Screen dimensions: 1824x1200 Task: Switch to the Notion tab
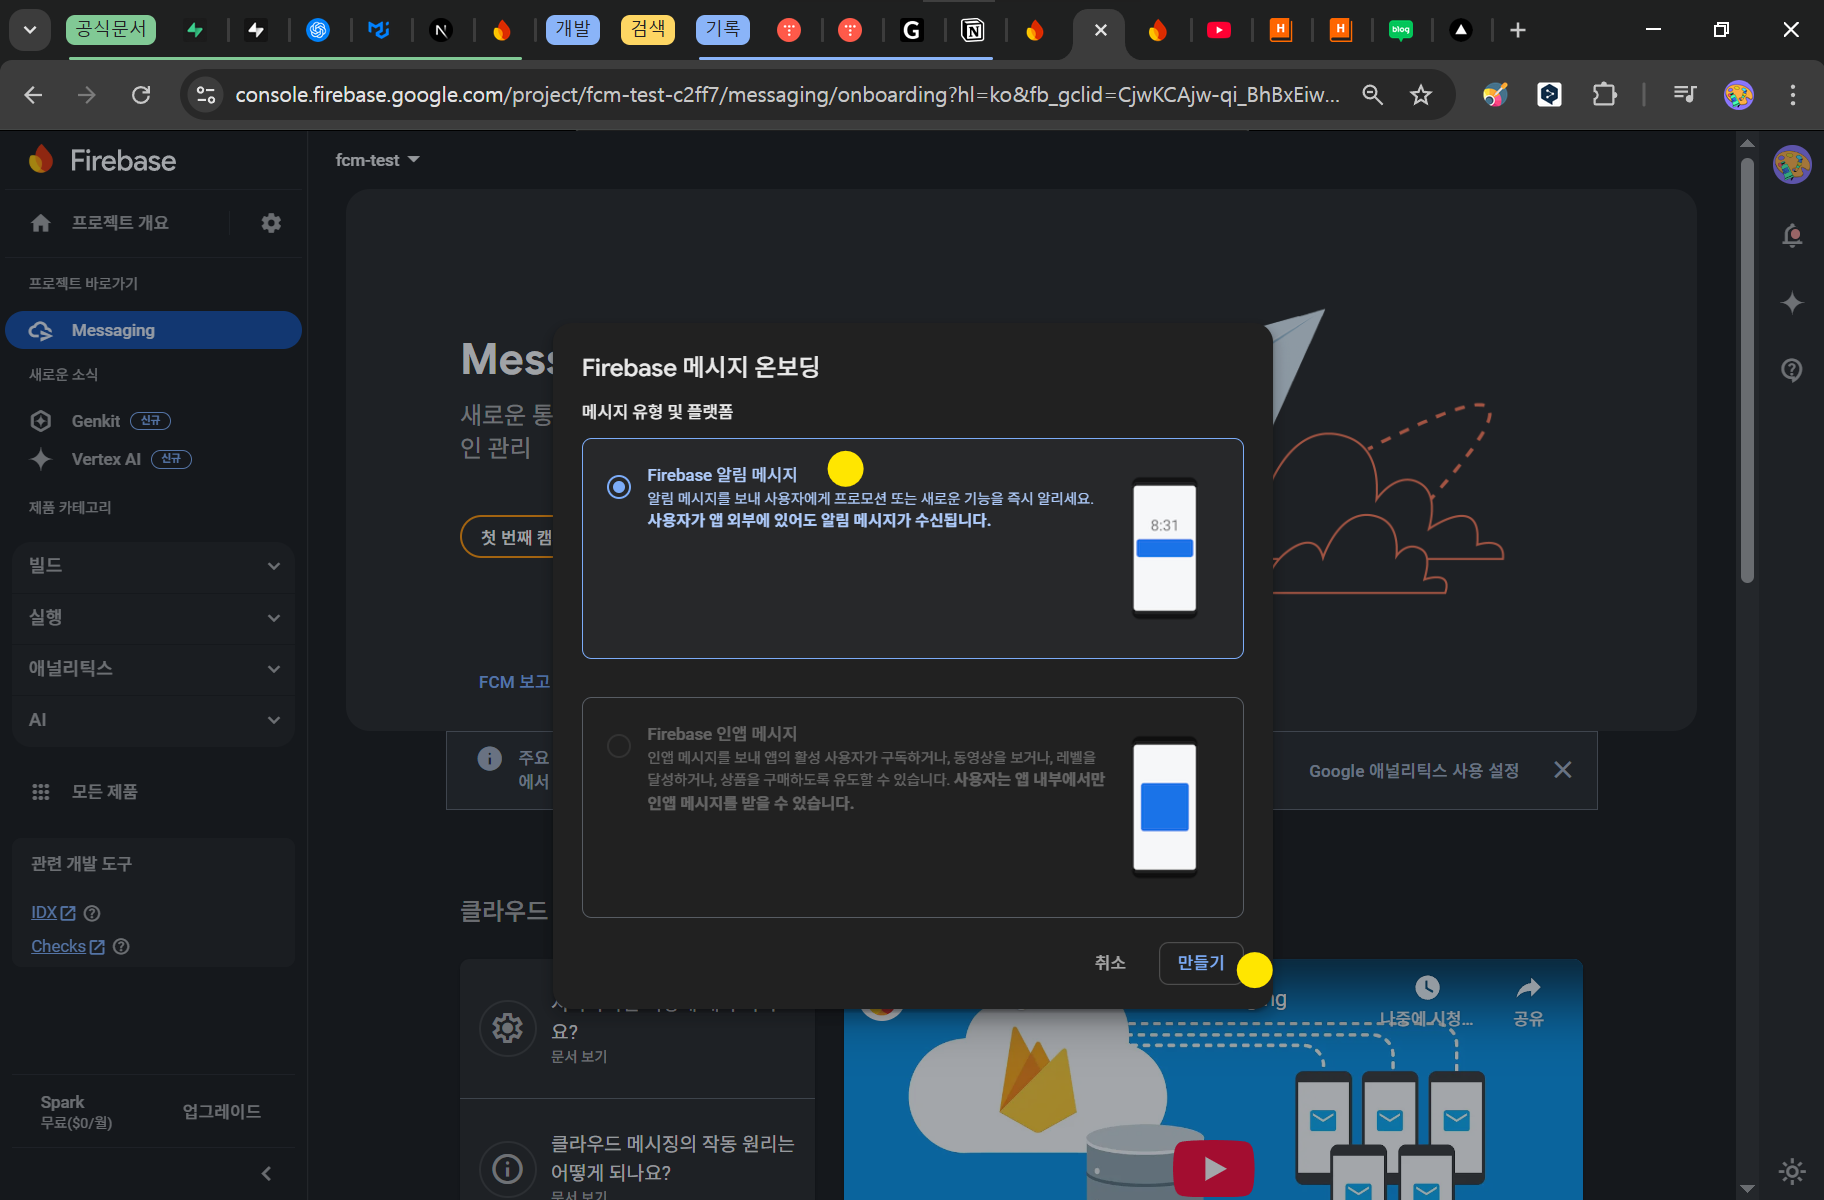coord(972,30)
